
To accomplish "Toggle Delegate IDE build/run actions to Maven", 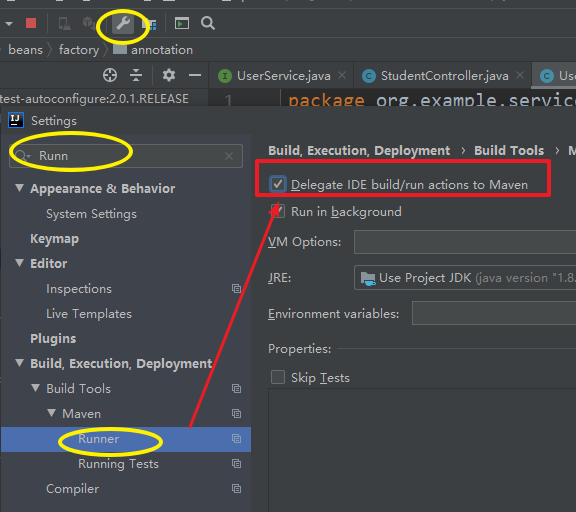I will (278, 184).
